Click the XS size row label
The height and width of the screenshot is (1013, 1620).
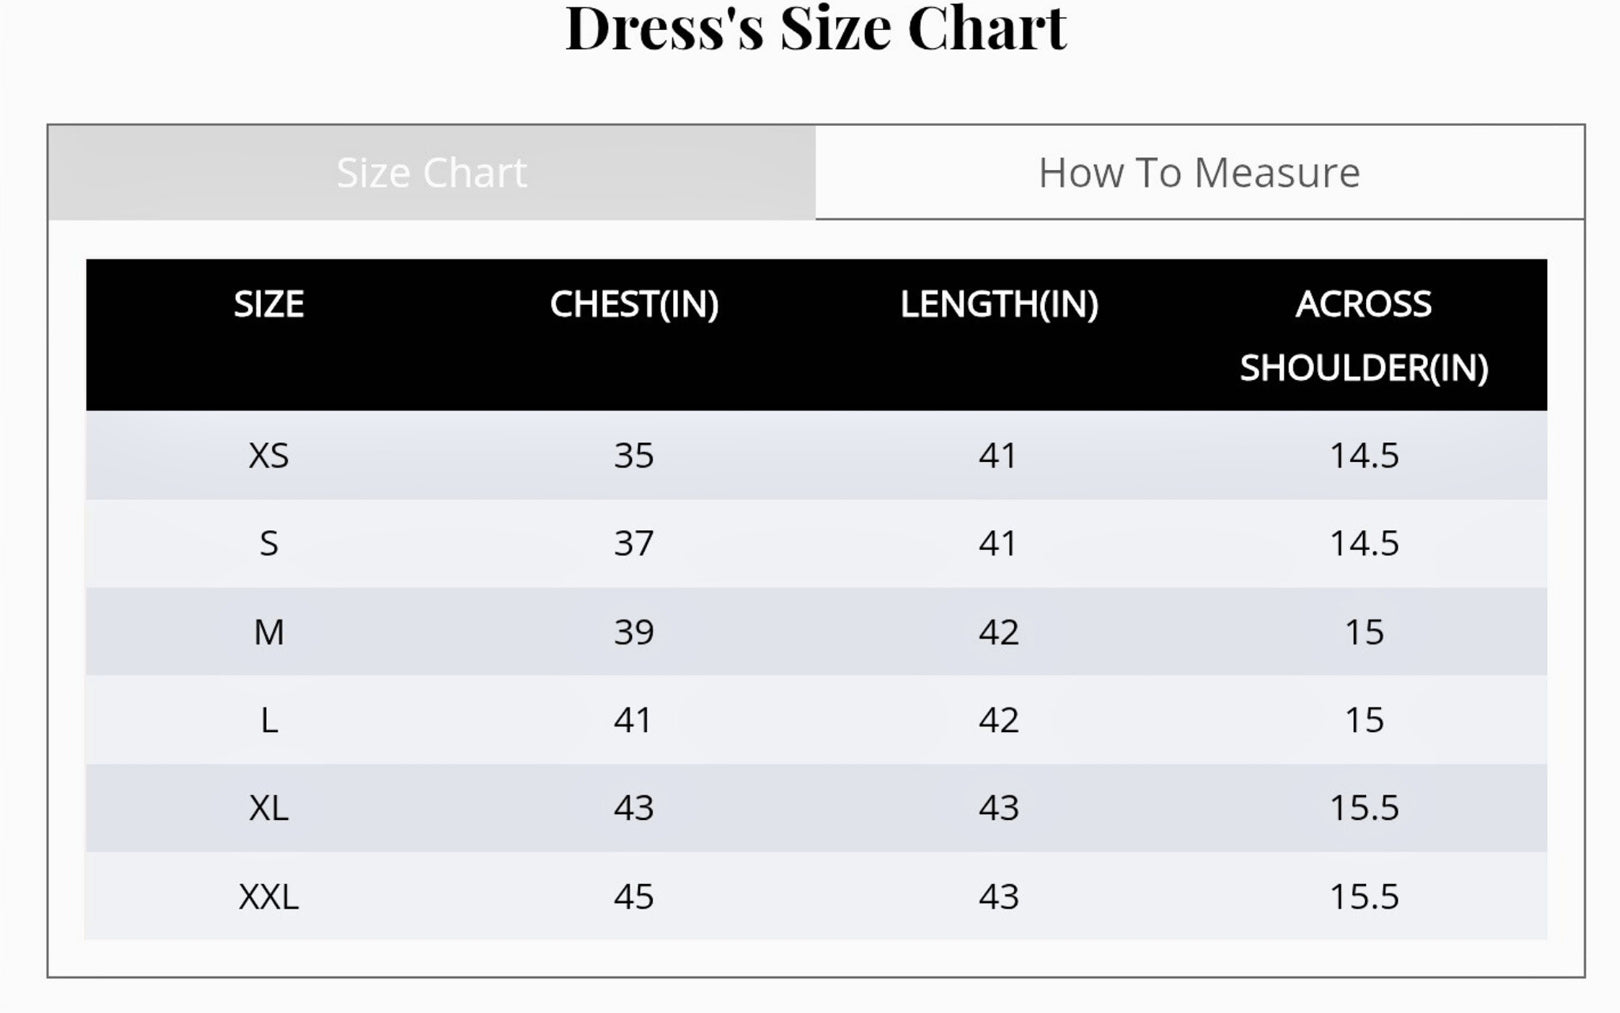click(x=269, y=456)
